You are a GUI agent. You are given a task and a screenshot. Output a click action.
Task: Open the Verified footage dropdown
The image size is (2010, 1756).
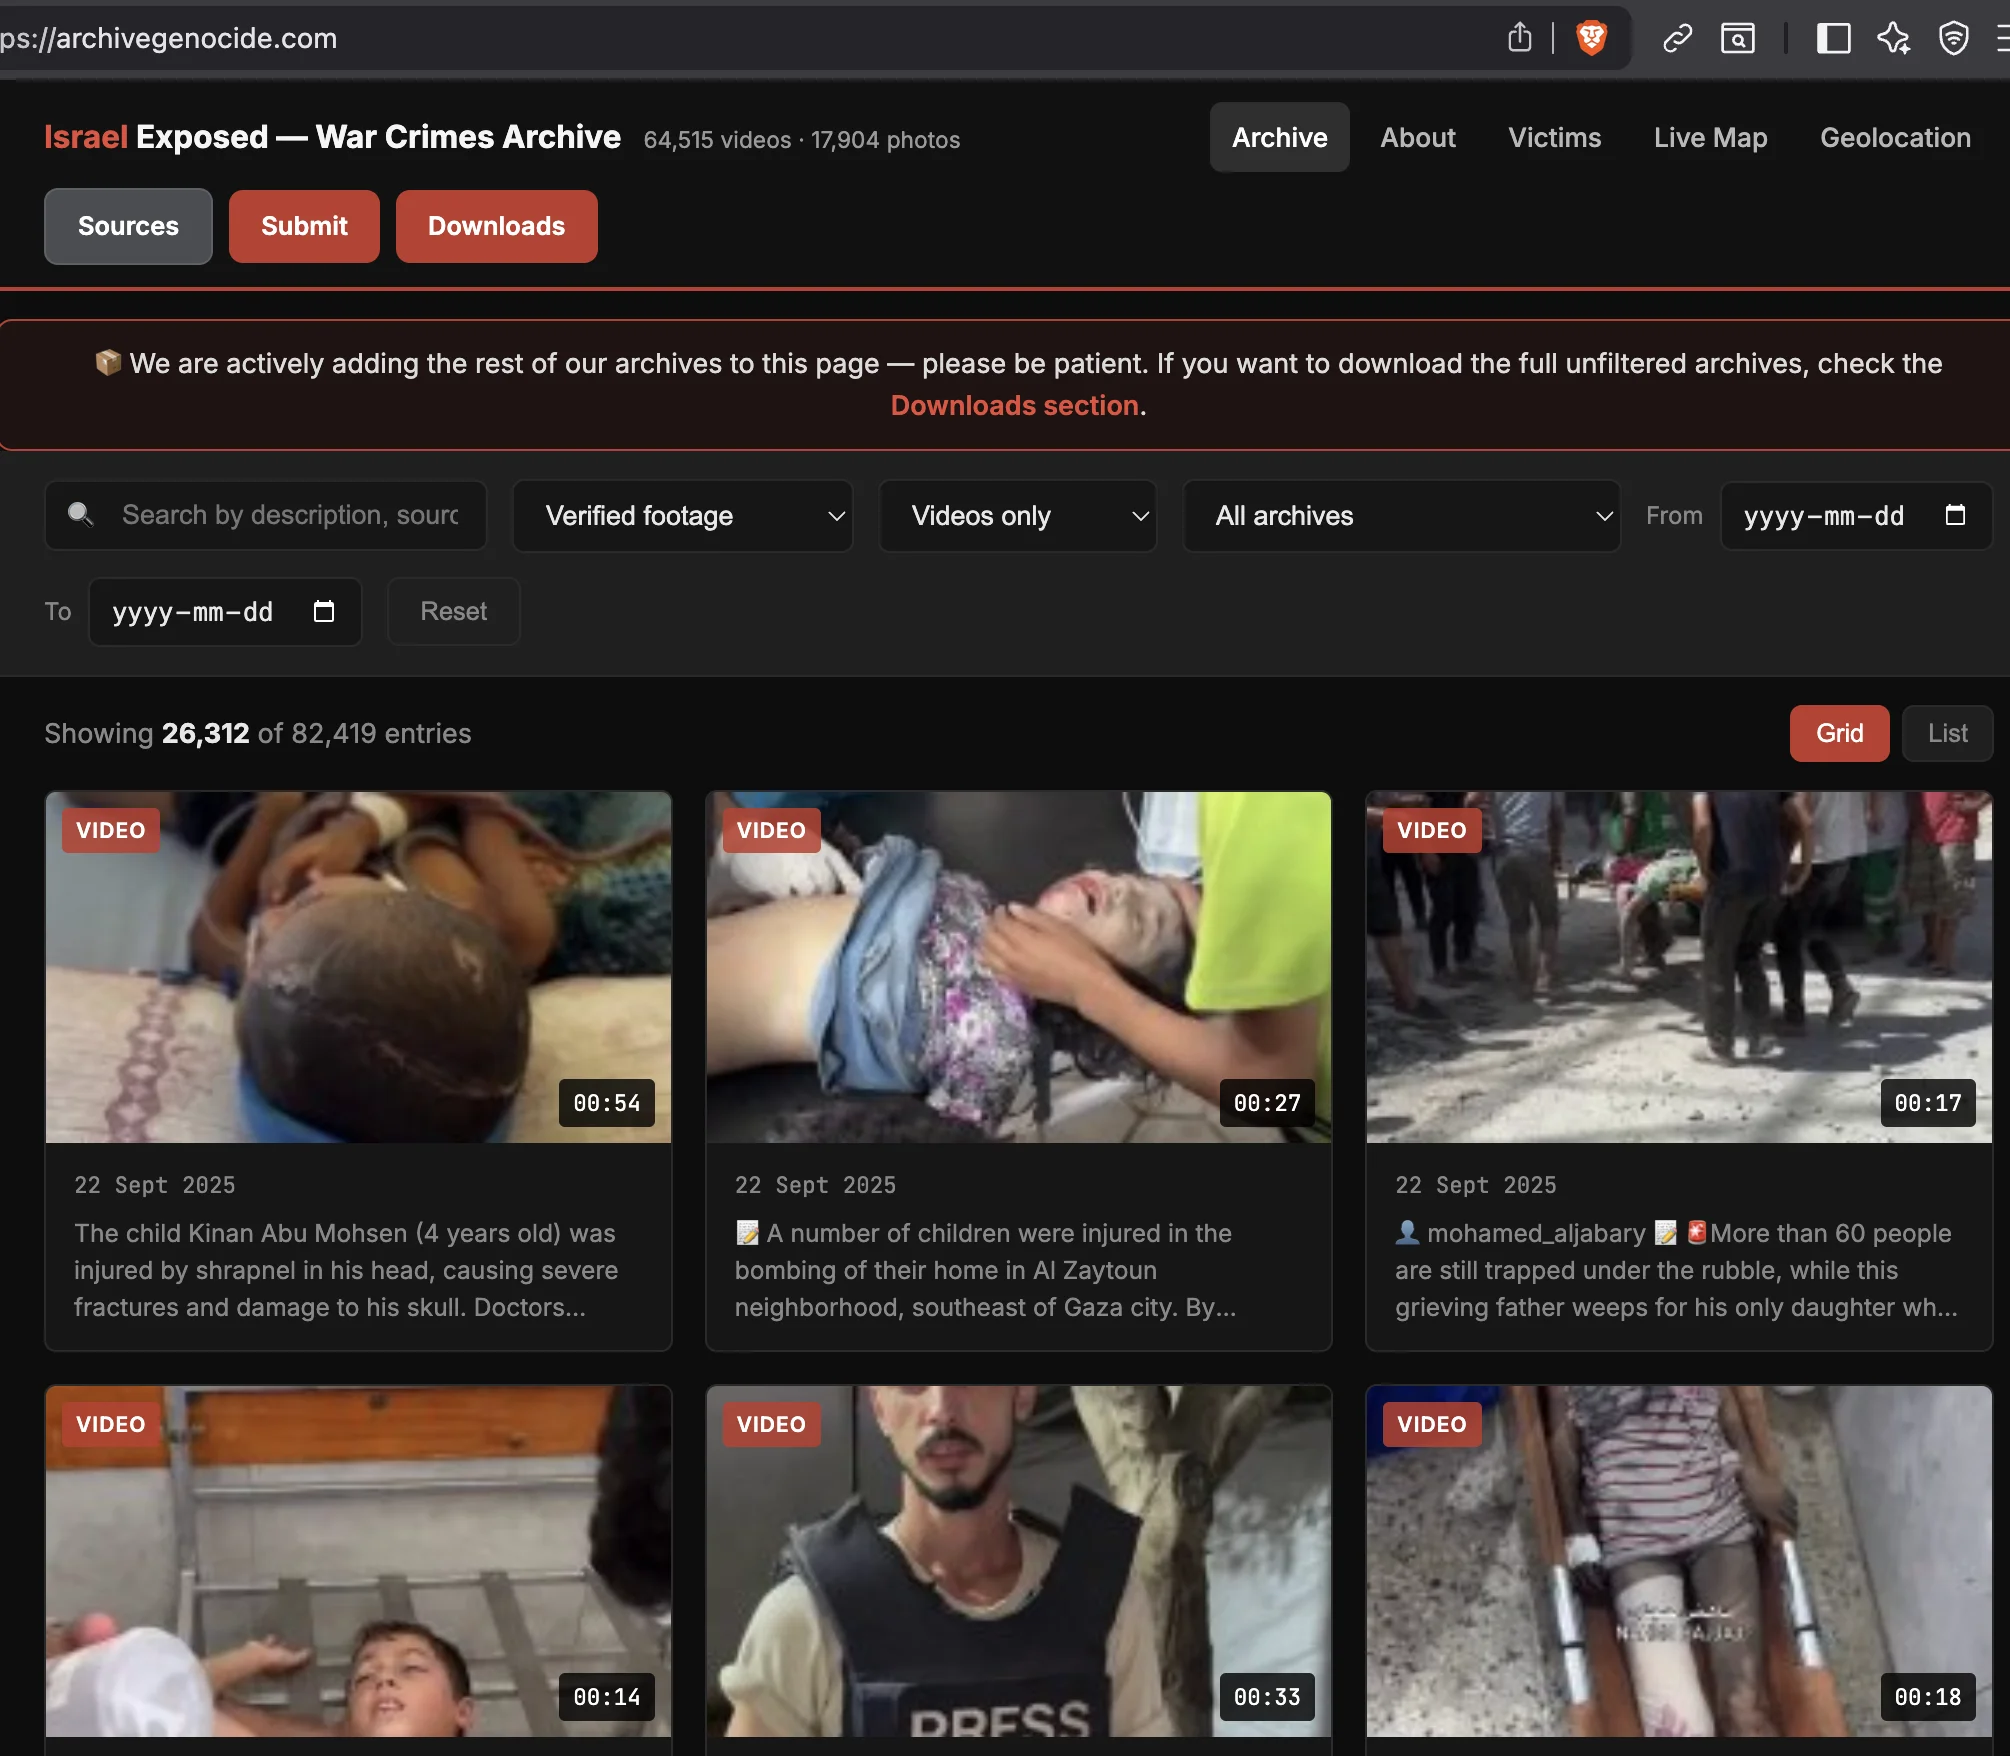pos(683,515)
